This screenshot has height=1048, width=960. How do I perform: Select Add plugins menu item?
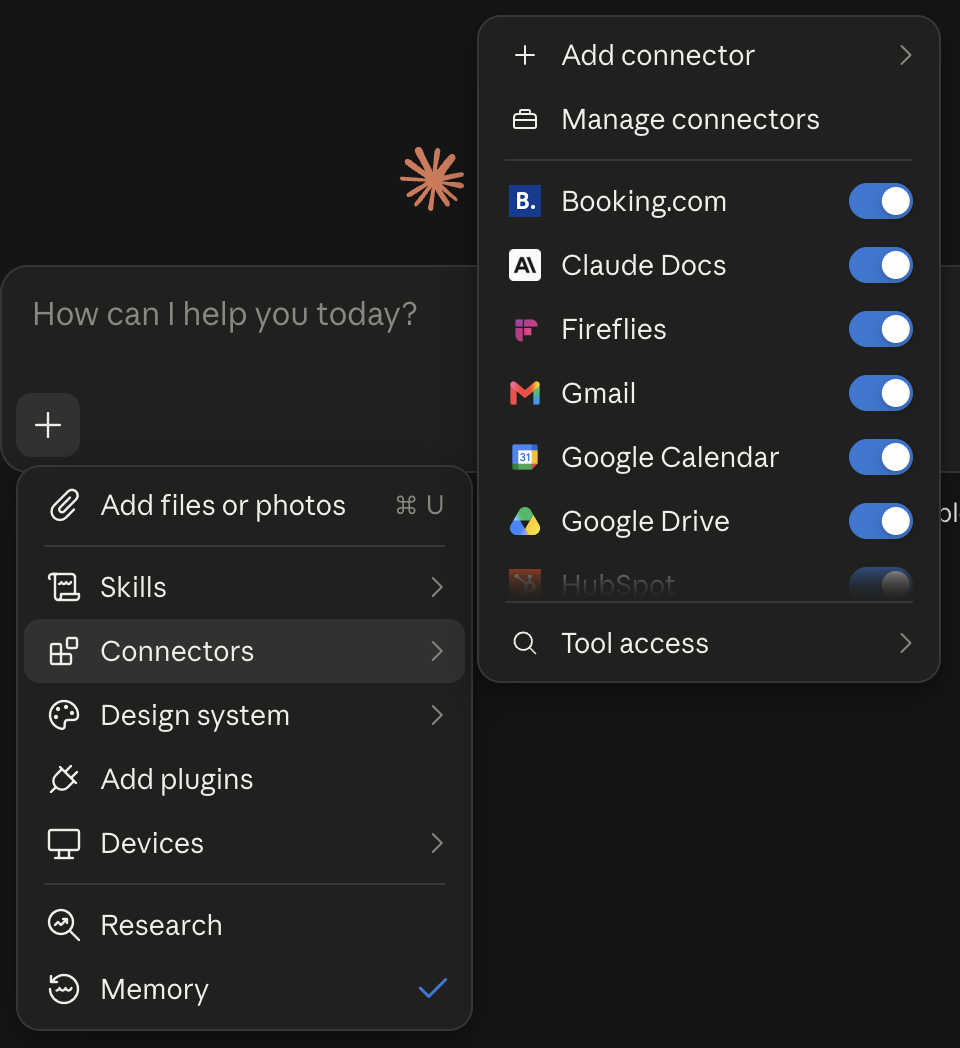point(245,779)
